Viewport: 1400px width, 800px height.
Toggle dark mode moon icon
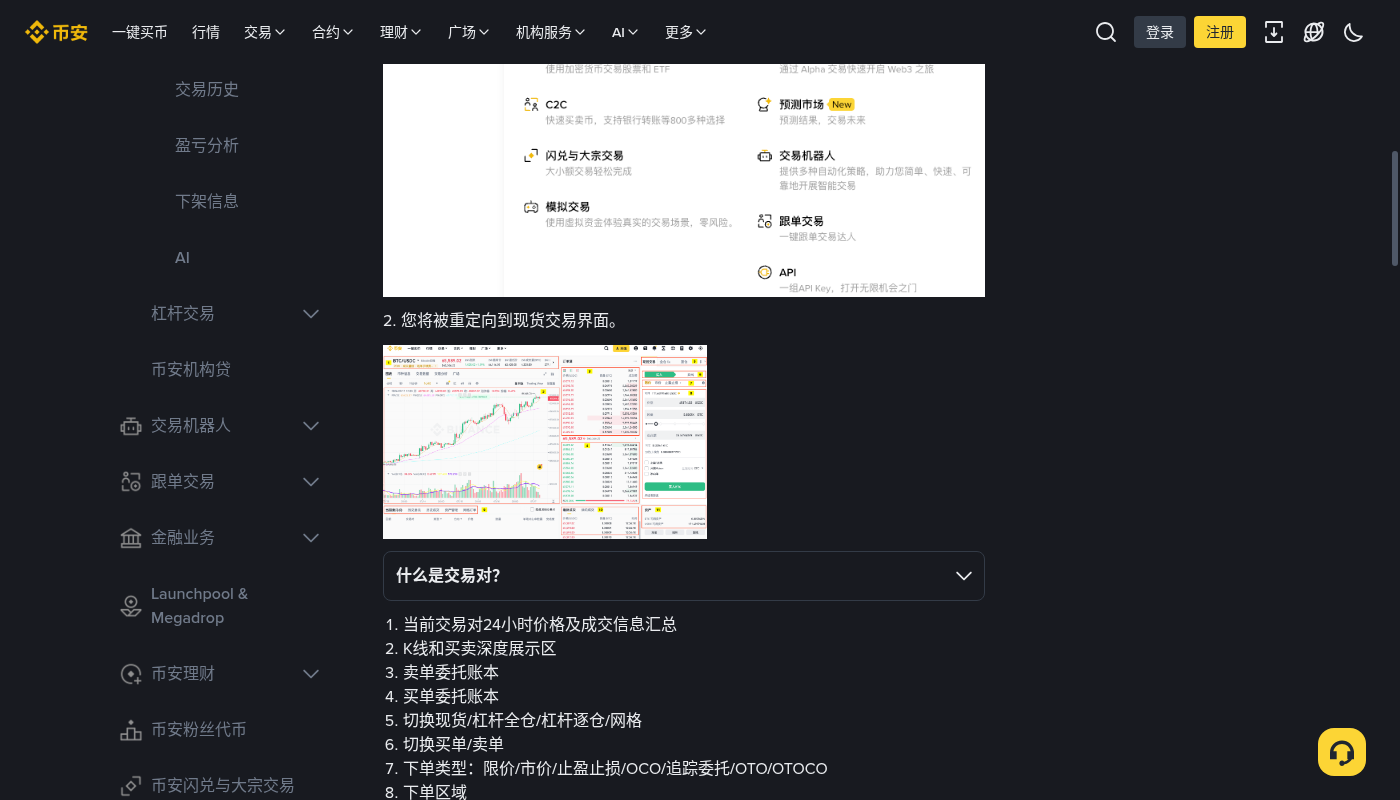click(x=1354, y=32)
